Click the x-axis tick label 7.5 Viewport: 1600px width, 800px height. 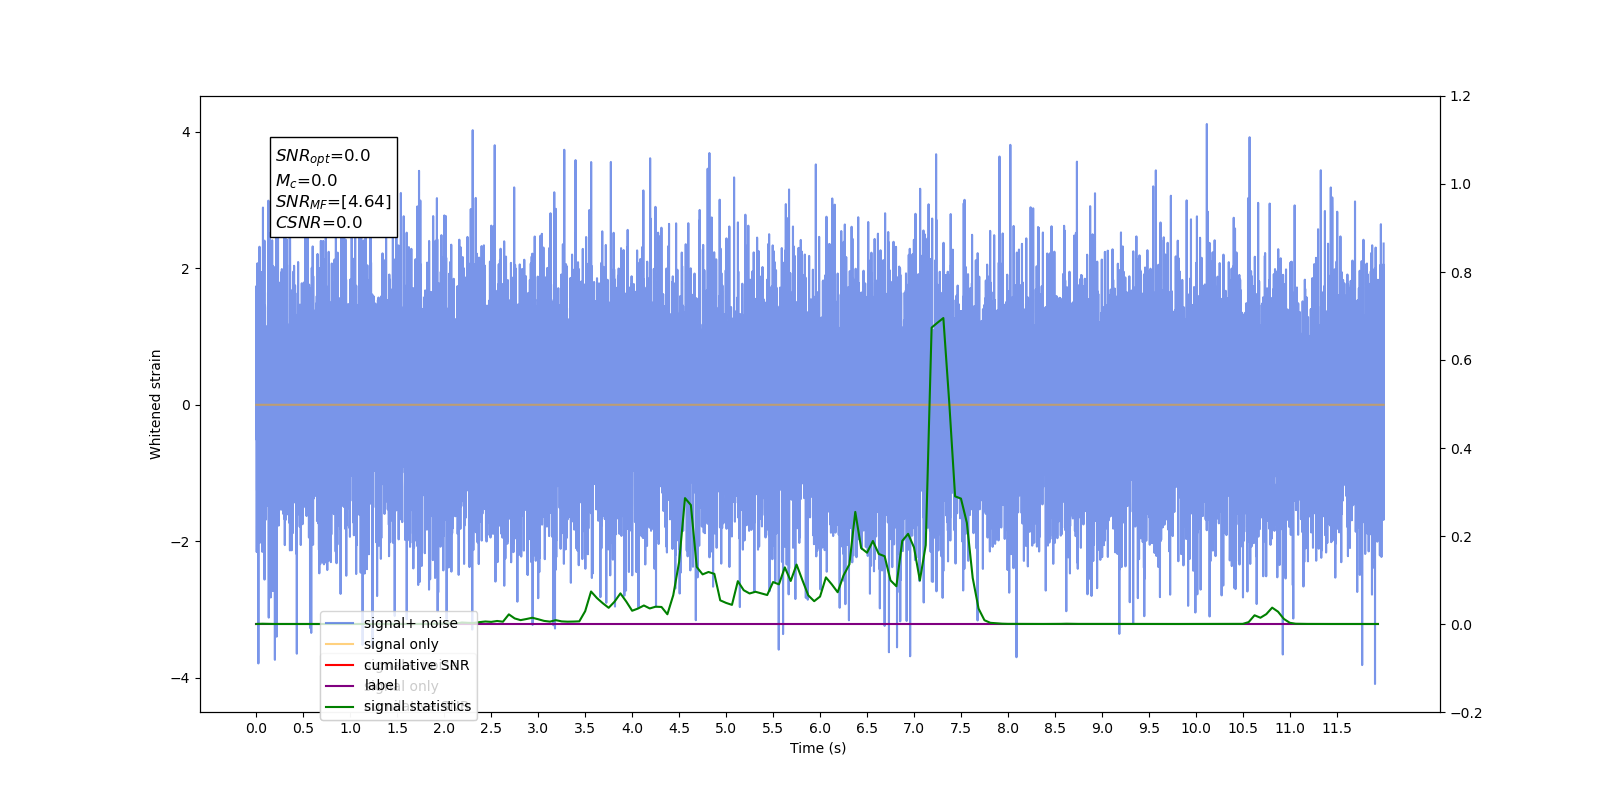(961, 728)
